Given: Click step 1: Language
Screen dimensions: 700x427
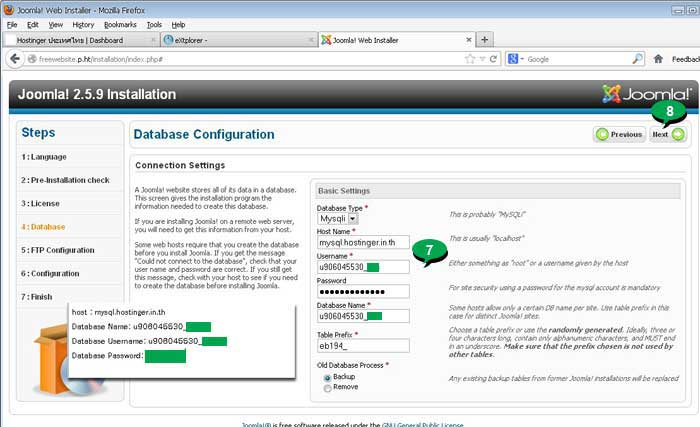Looking at the screenshot, I should click(44, 157).
